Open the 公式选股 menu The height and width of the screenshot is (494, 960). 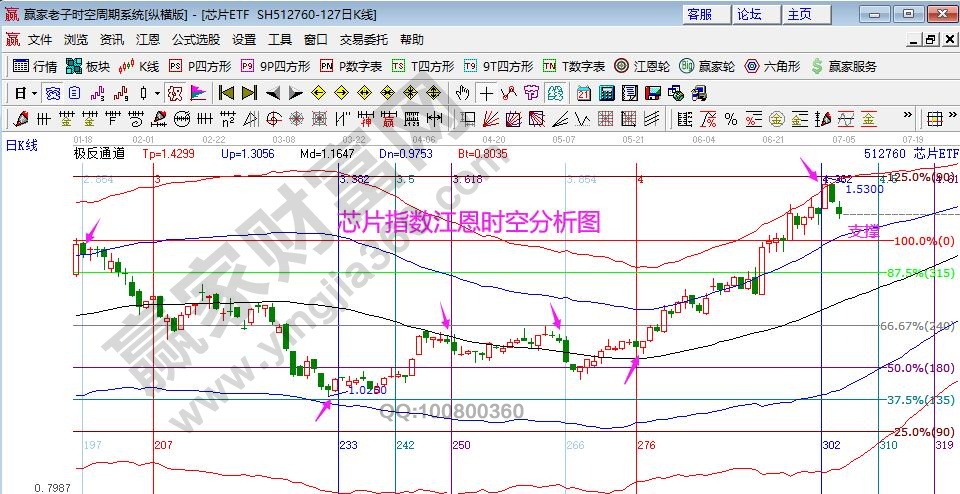click(x=195, y=40)
